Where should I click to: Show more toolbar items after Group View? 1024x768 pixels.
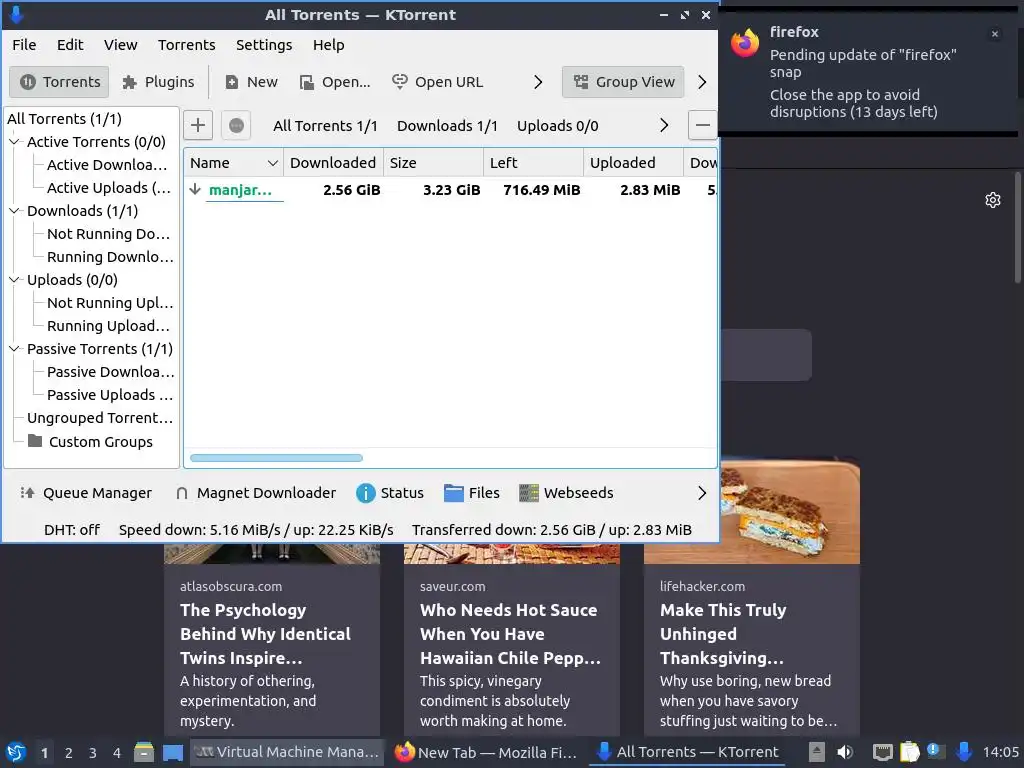click(702, 82)
